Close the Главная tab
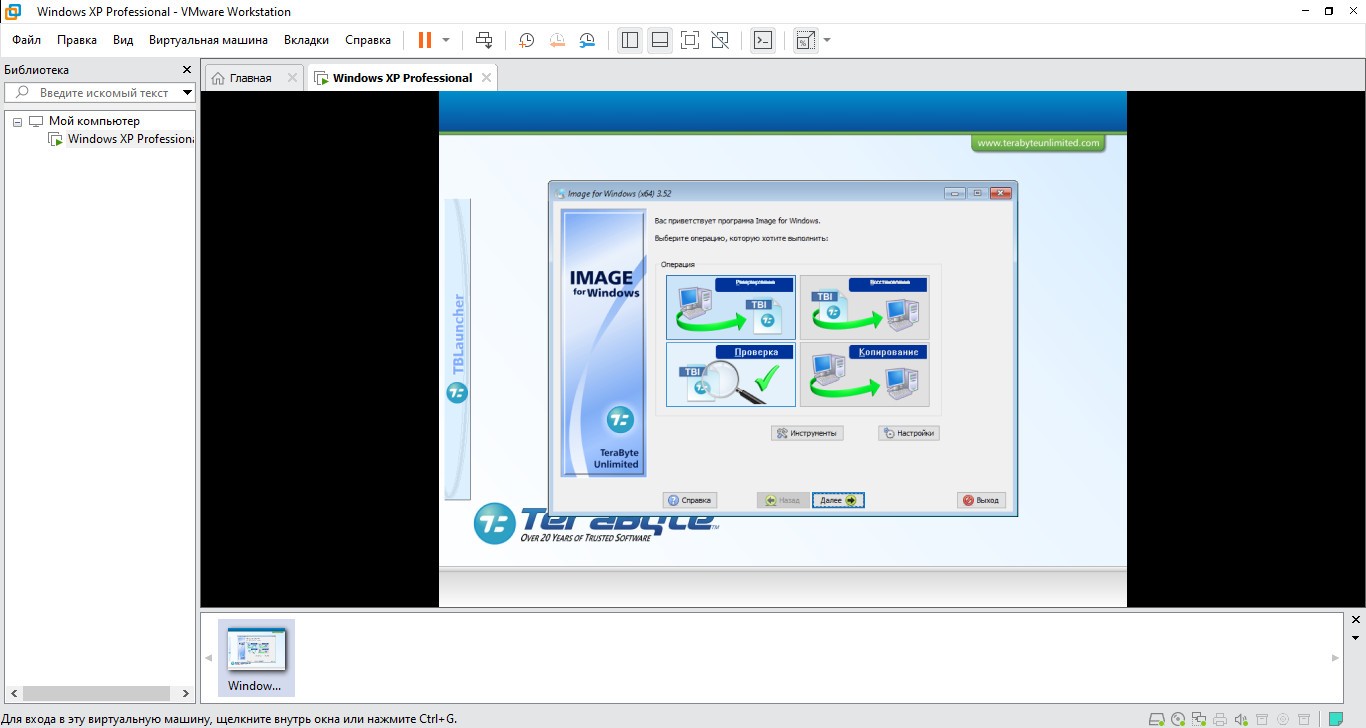 pos(292,78)
